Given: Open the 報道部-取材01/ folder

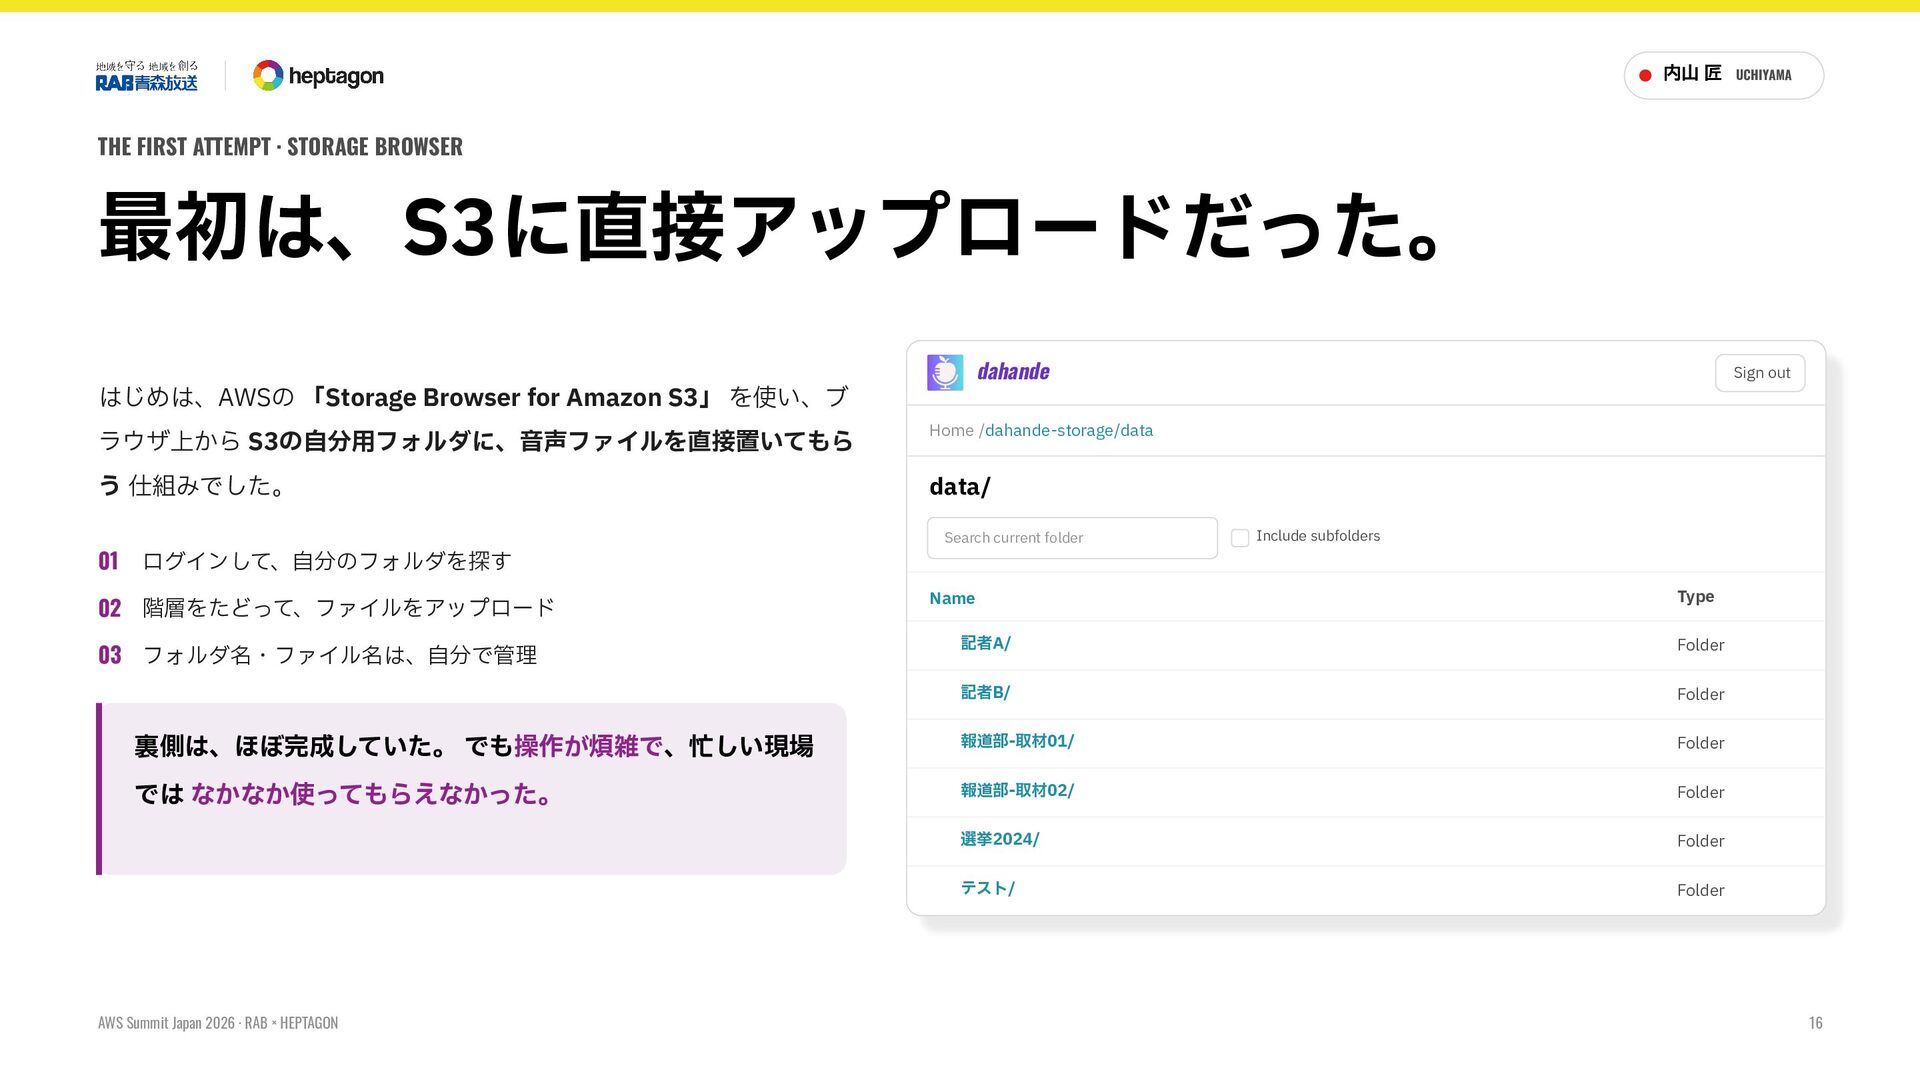Looking at the screenshot, I should click(1017, 741).
